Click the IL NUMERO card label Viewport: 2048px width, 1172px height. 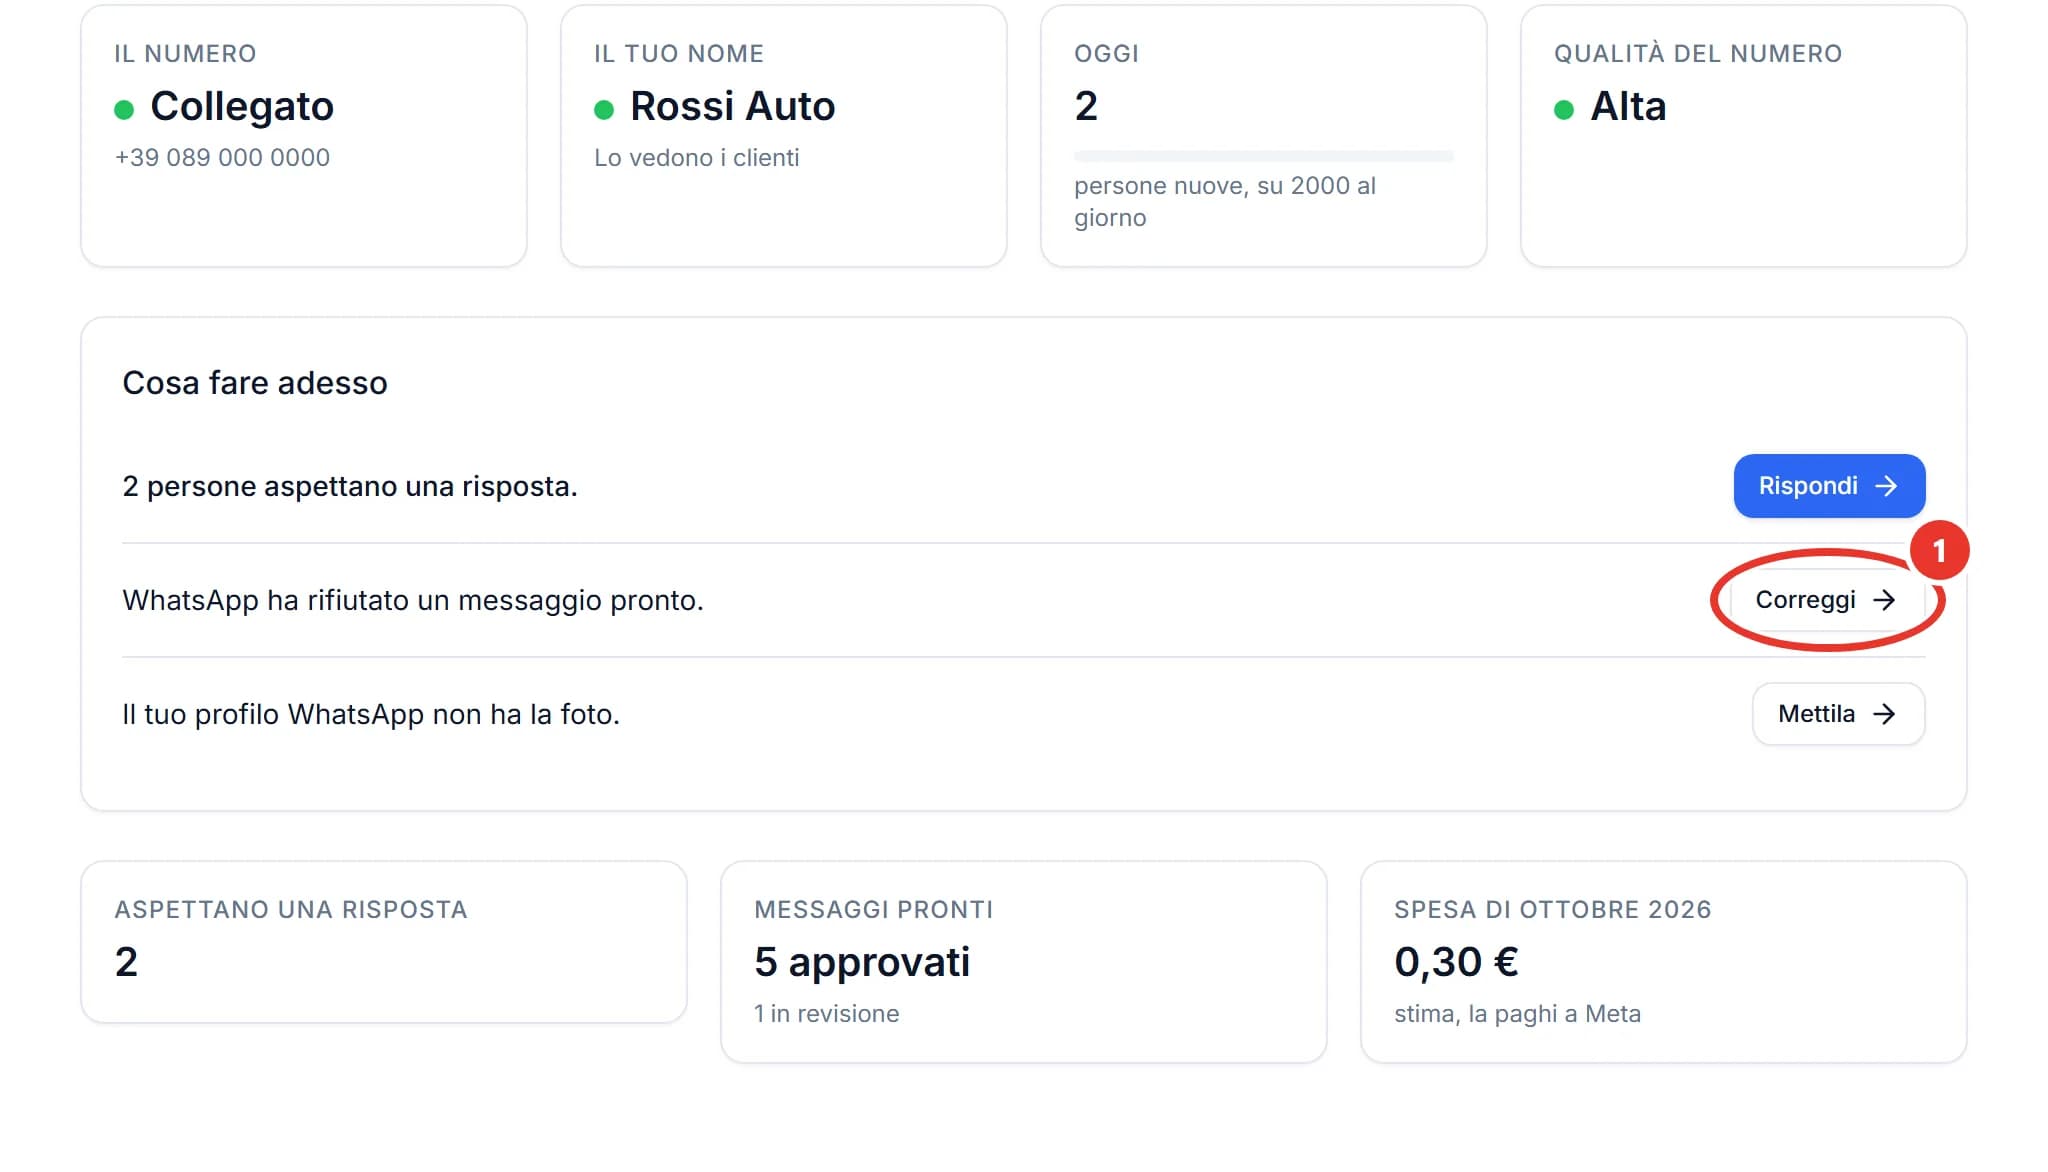(185, 54)
